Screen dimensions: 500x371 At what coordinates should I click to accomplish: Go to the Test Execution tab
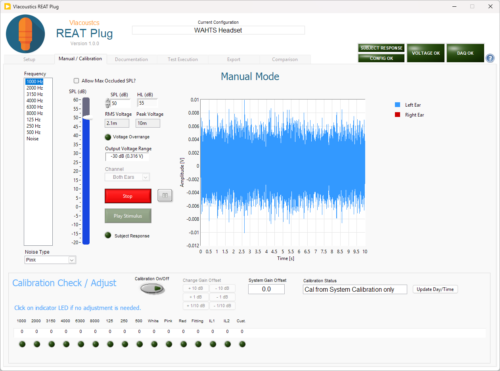pos(183,59)
